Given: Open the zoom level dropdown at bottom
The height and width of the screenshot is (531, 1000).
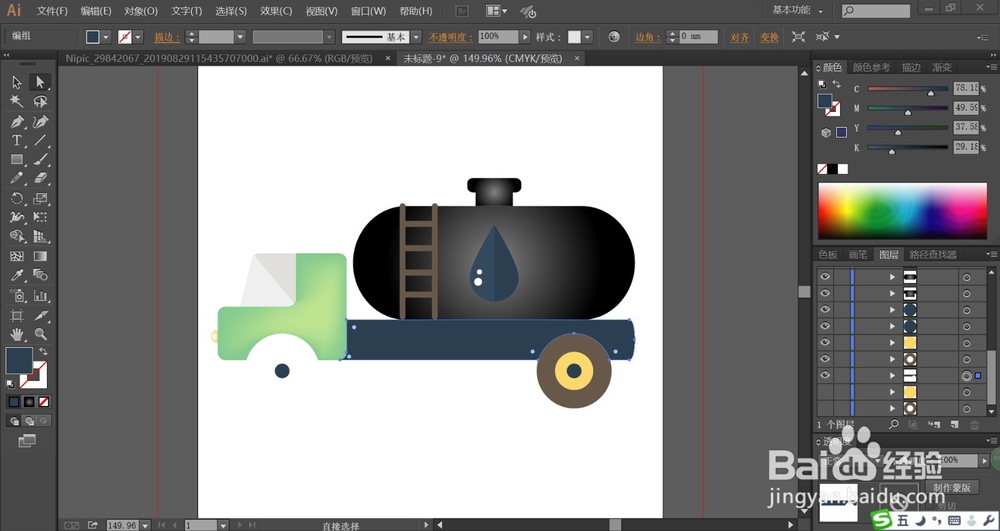Looking at the screenshot, I should [x=145, y=525].
